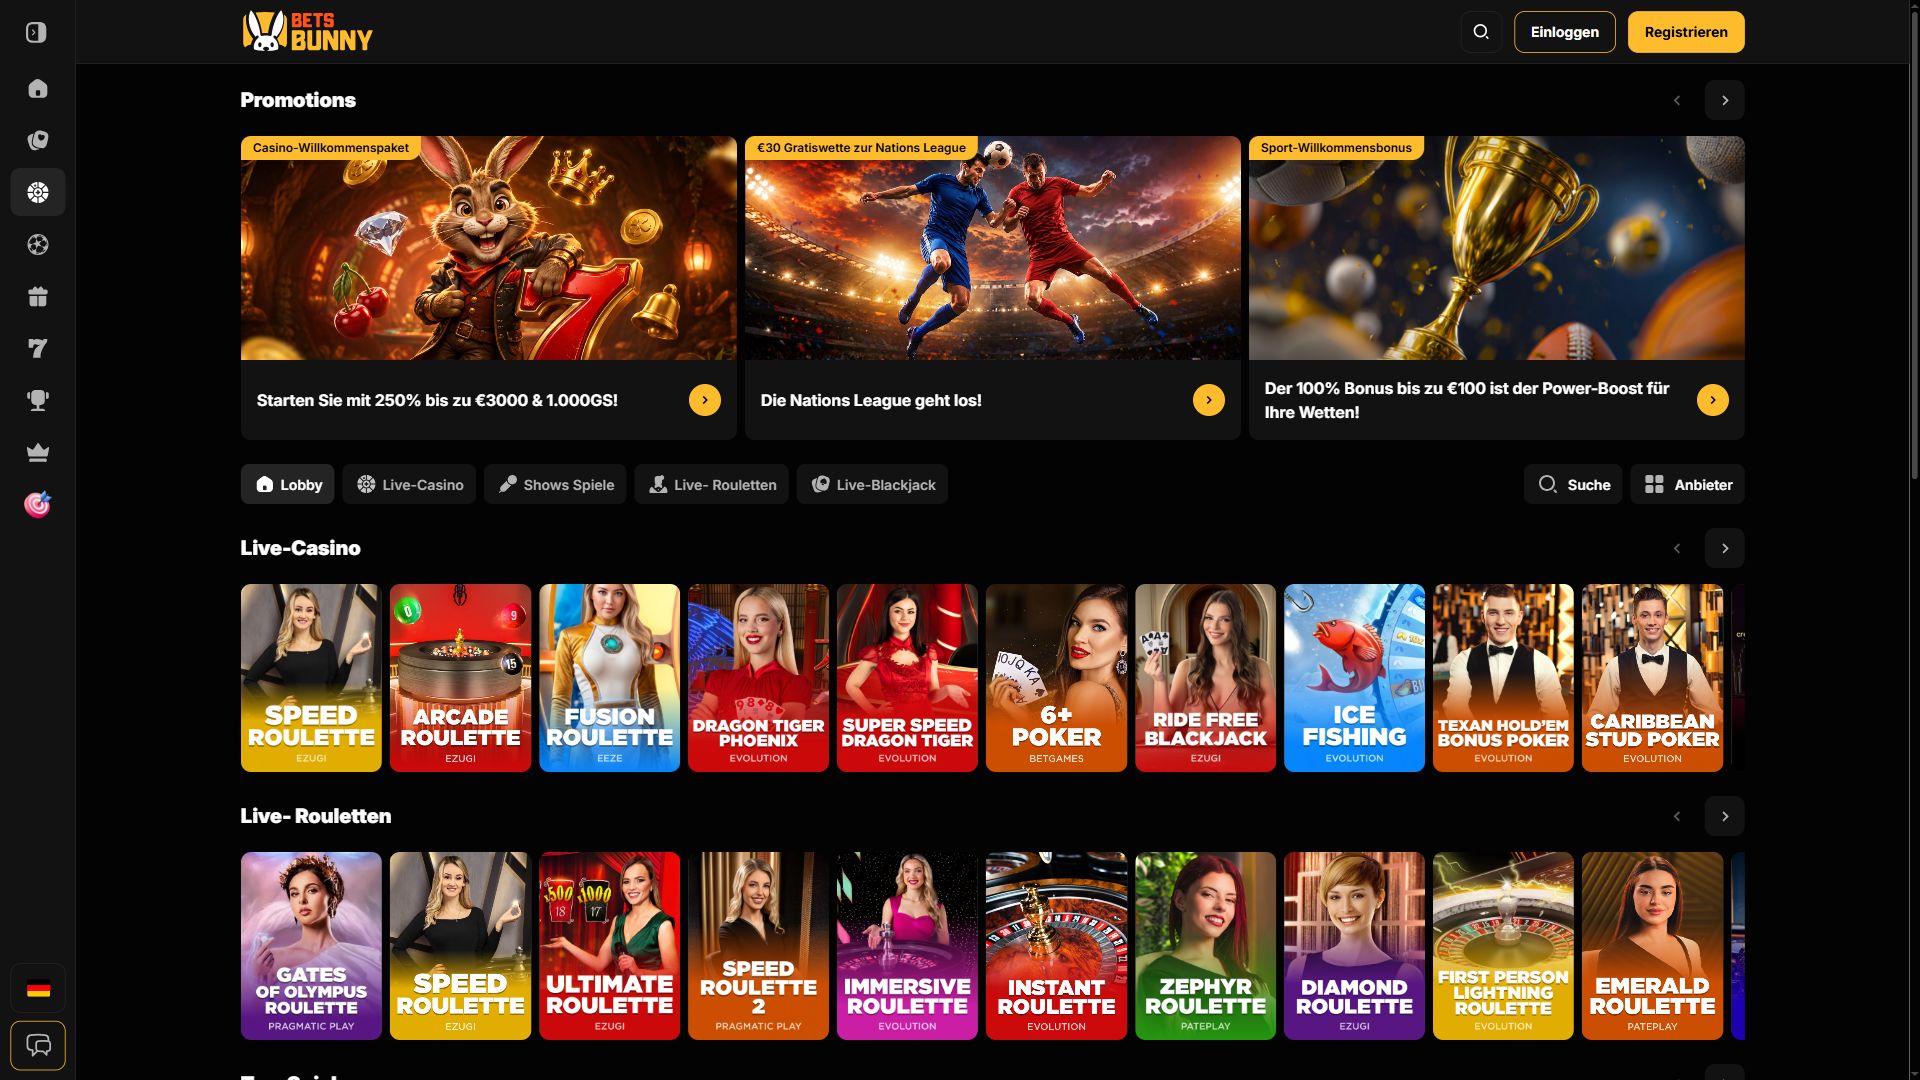Screen dimensions: 1920x1080
Task: Open Gates of Olympus Roulette tile
Action: click(311, 946)
